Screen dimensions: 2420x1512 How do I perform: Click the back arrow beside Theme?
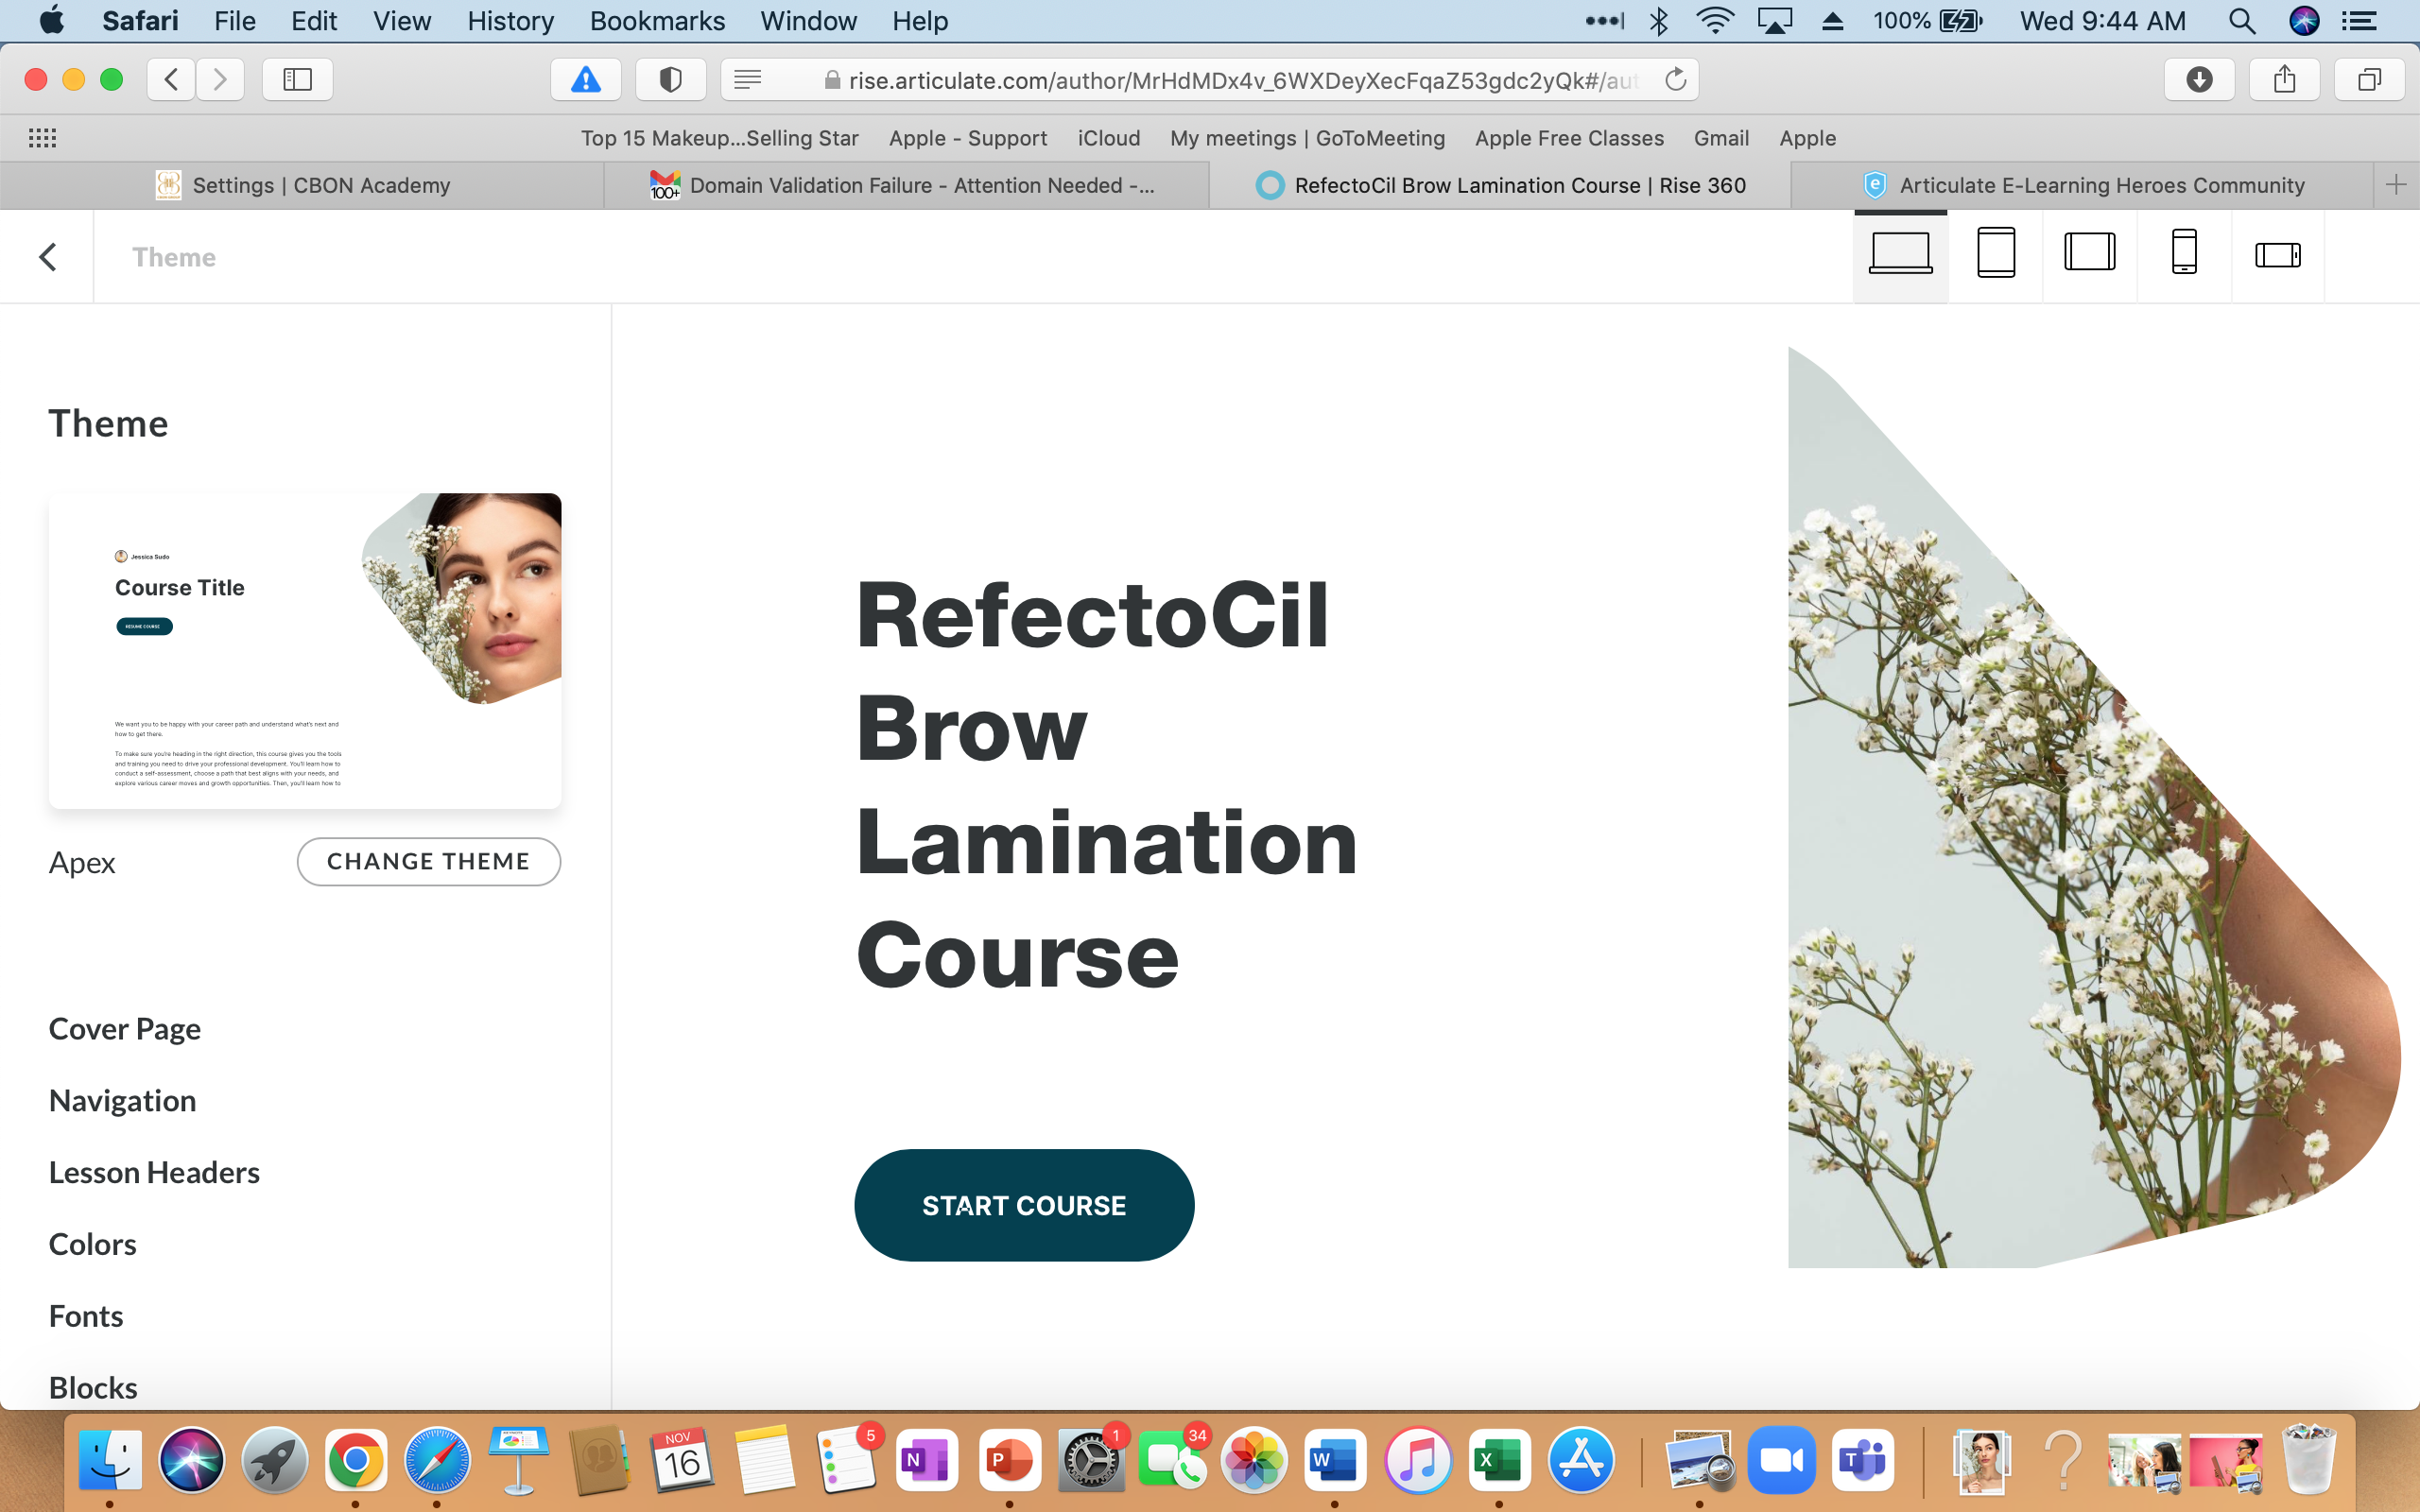pos(47,257)
